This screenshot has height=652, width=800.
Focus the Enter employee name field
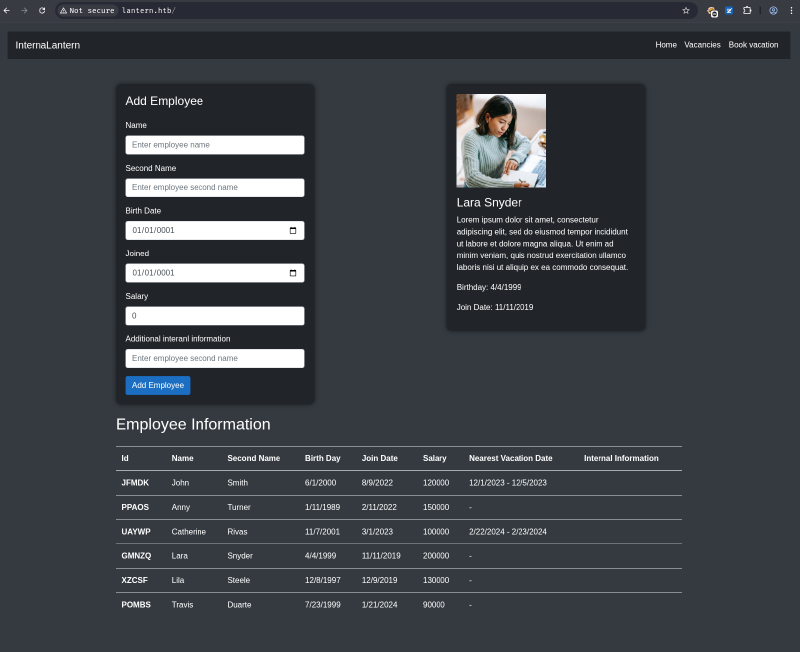[214, 144]
